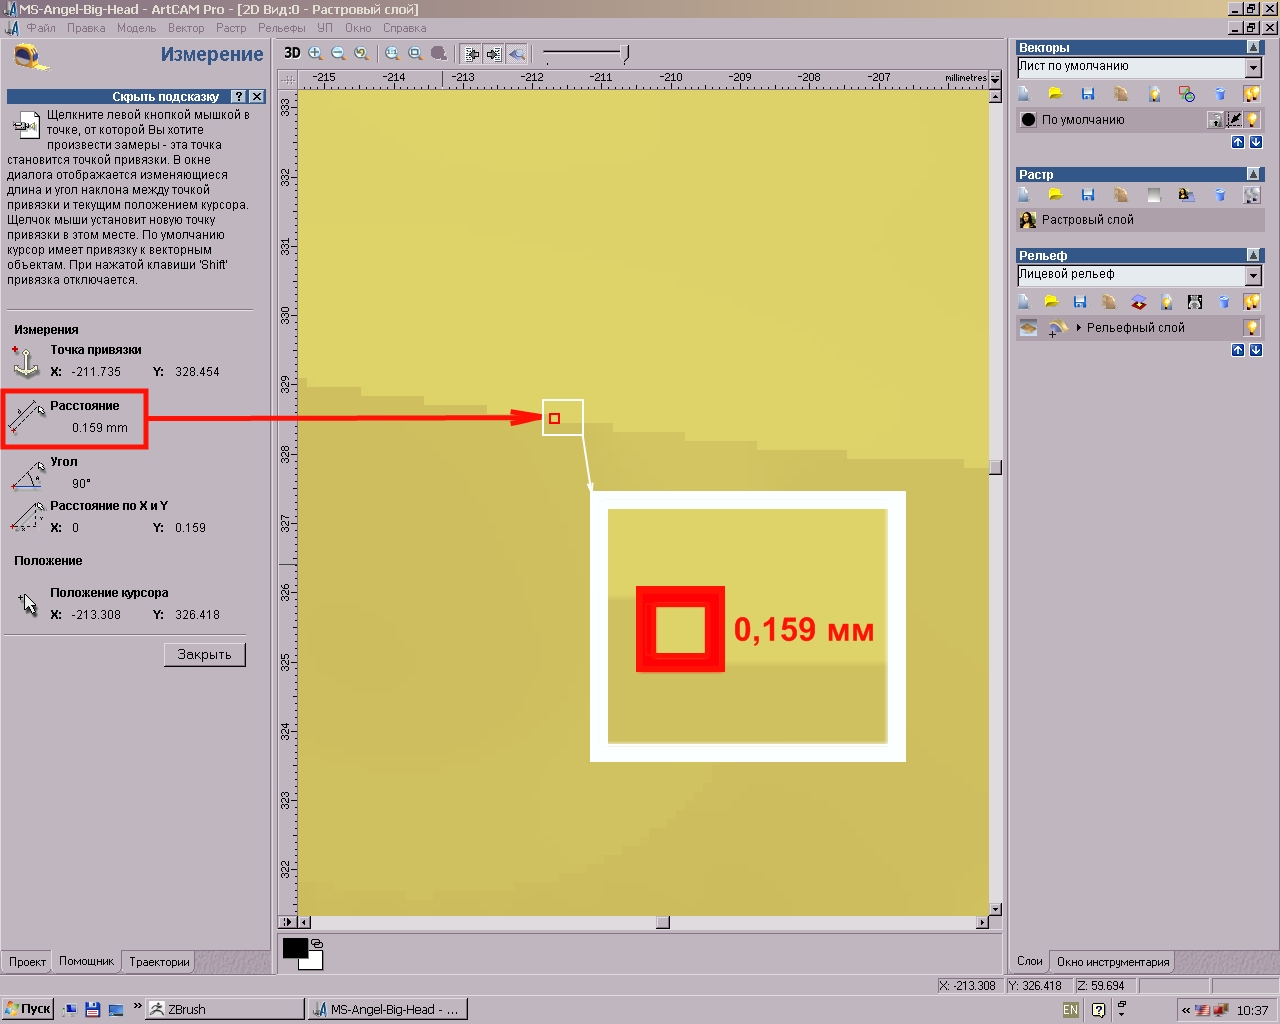
Task: Move the vector layer down
Action: pyautogui.click(x=1256, y=142)
